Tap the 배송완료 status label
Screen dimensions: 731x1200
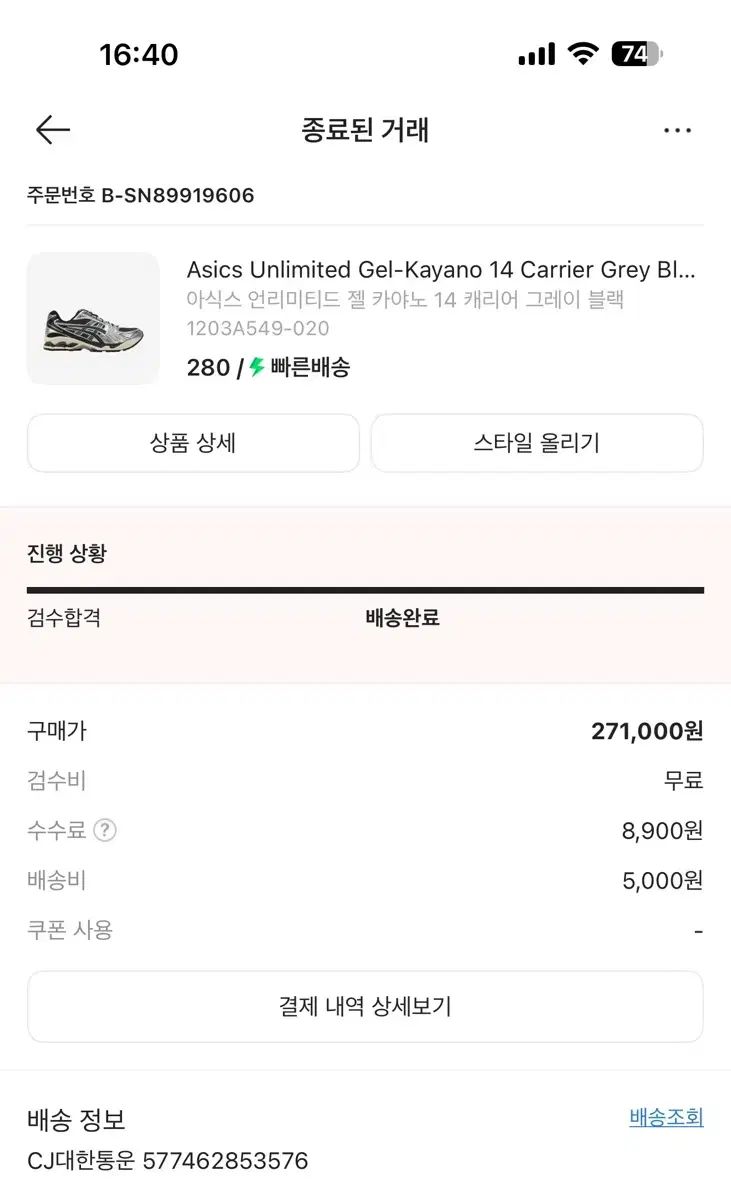(x=402, y=618)
